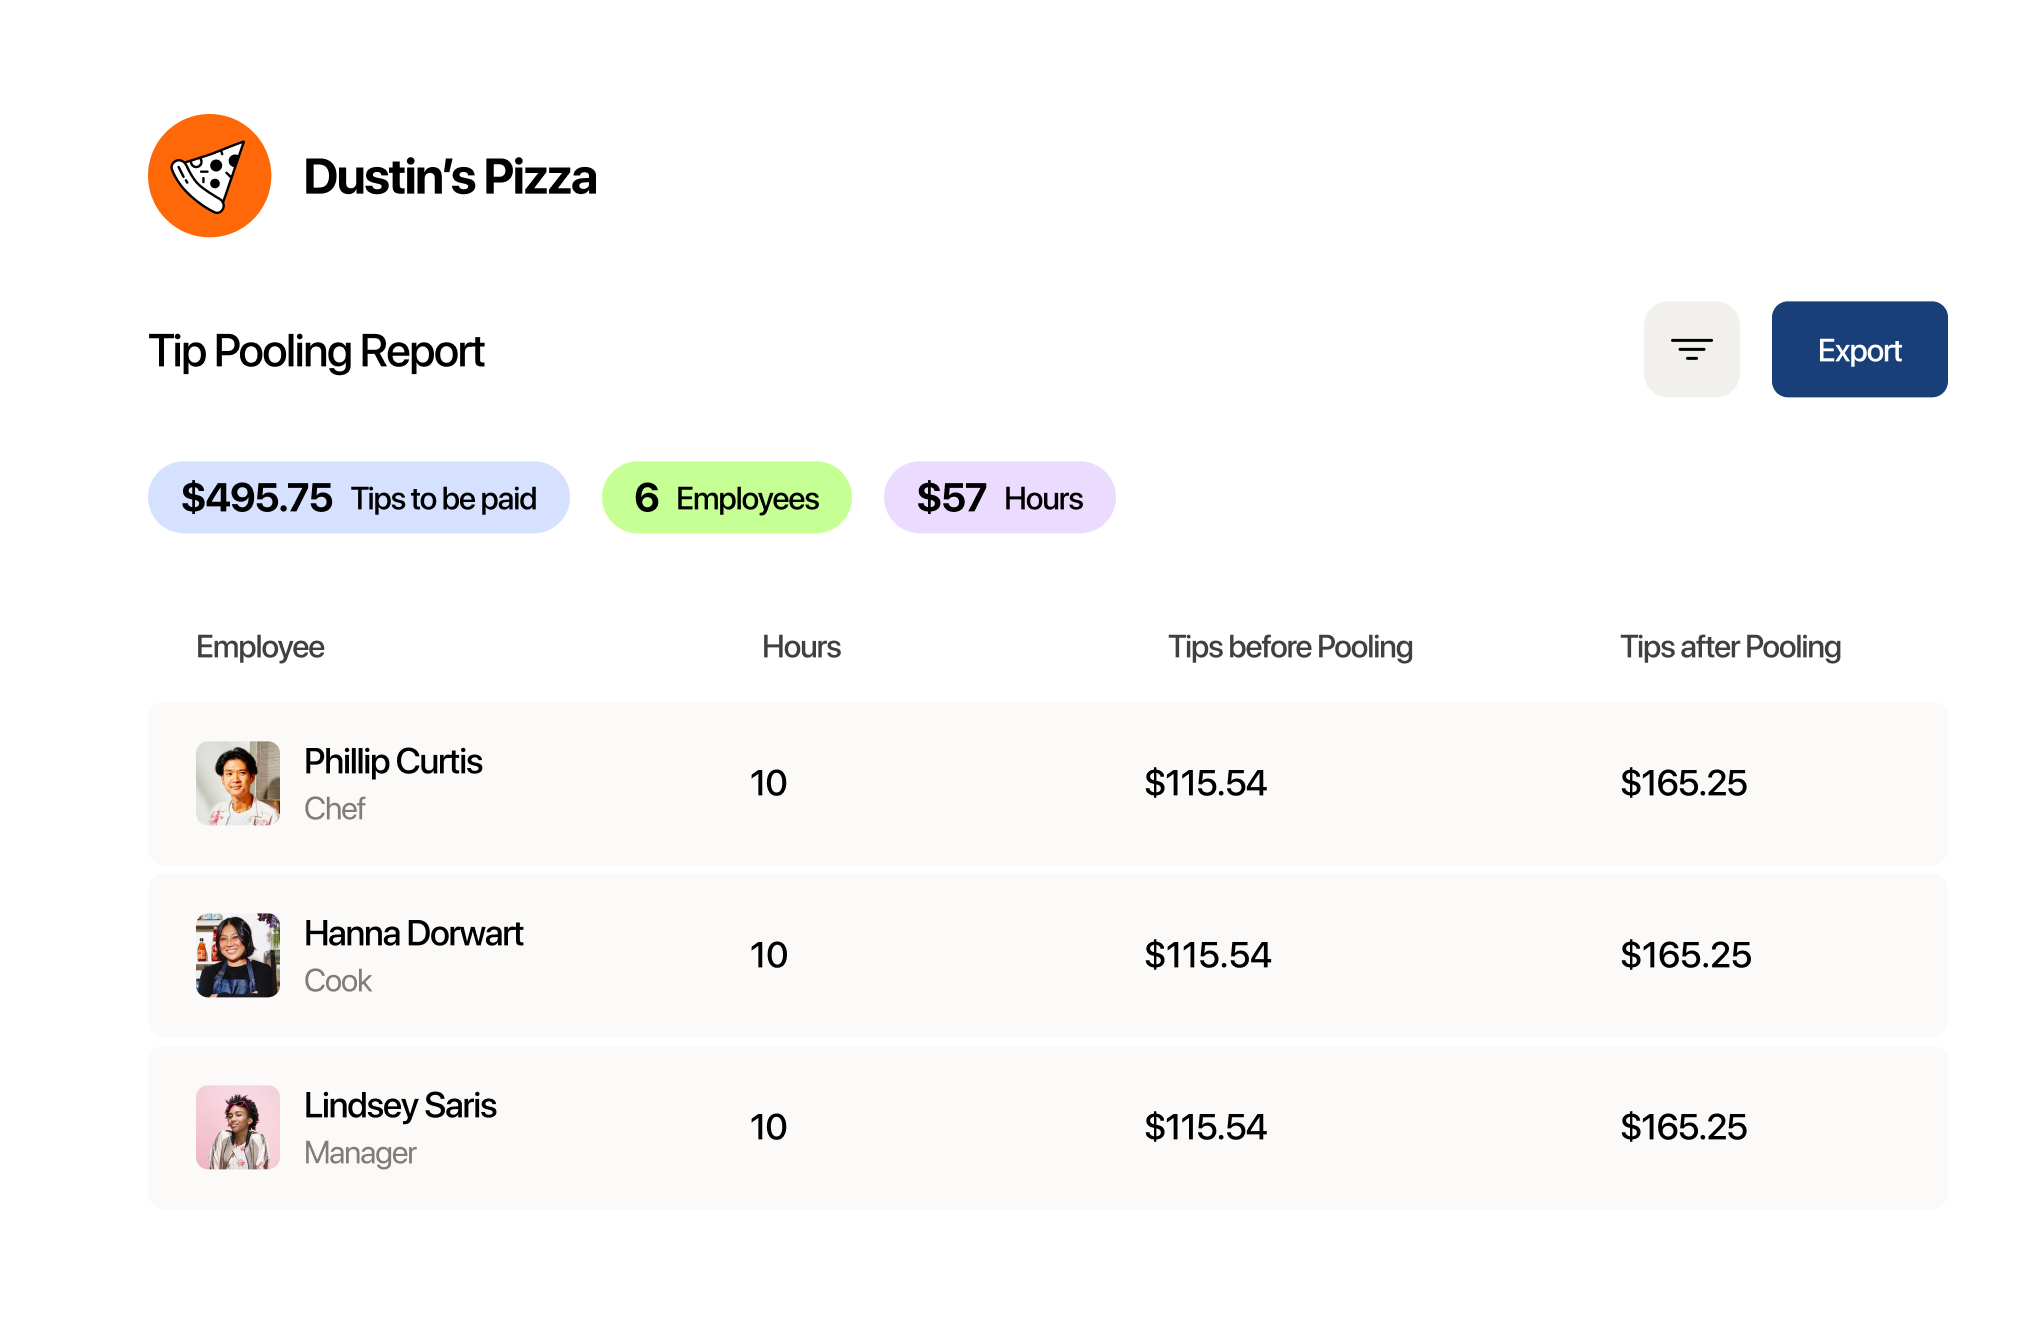Click the 6 Employees green badge
Screen dimensions: 2030x1324
[x=726, y=498]
